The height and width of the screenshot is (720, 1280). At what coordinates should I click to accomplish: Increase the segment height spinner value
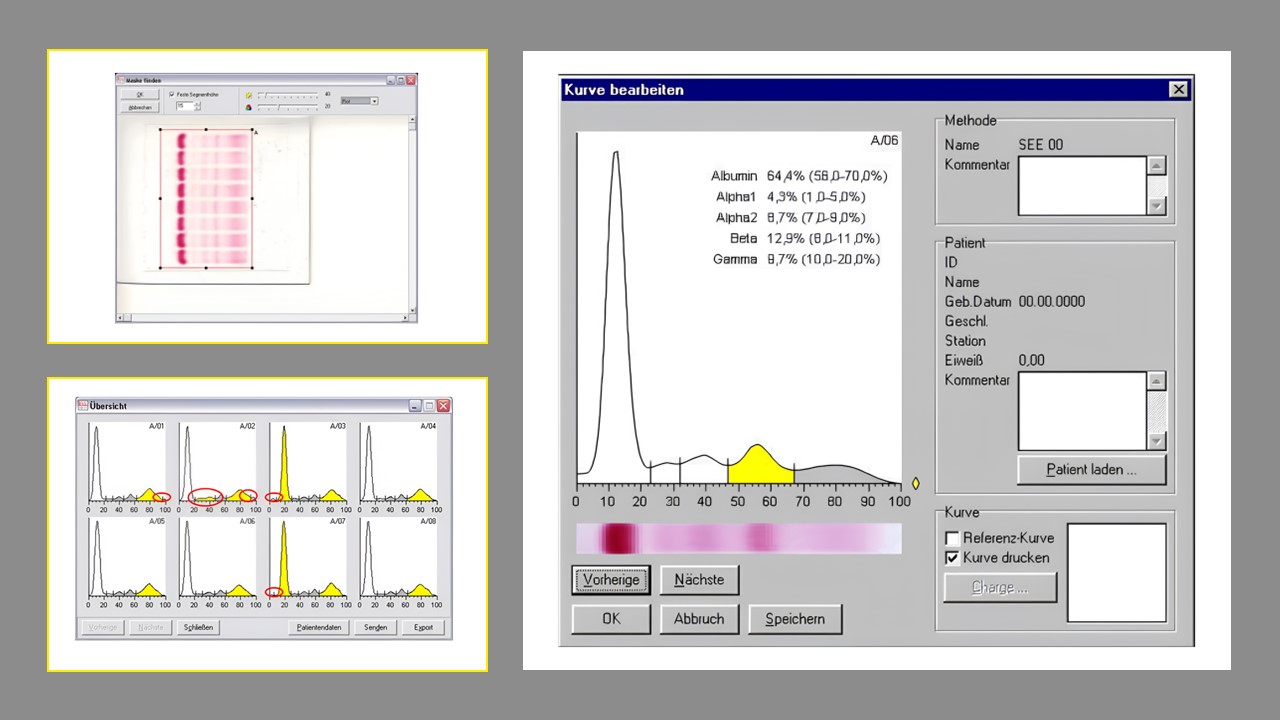197,103
